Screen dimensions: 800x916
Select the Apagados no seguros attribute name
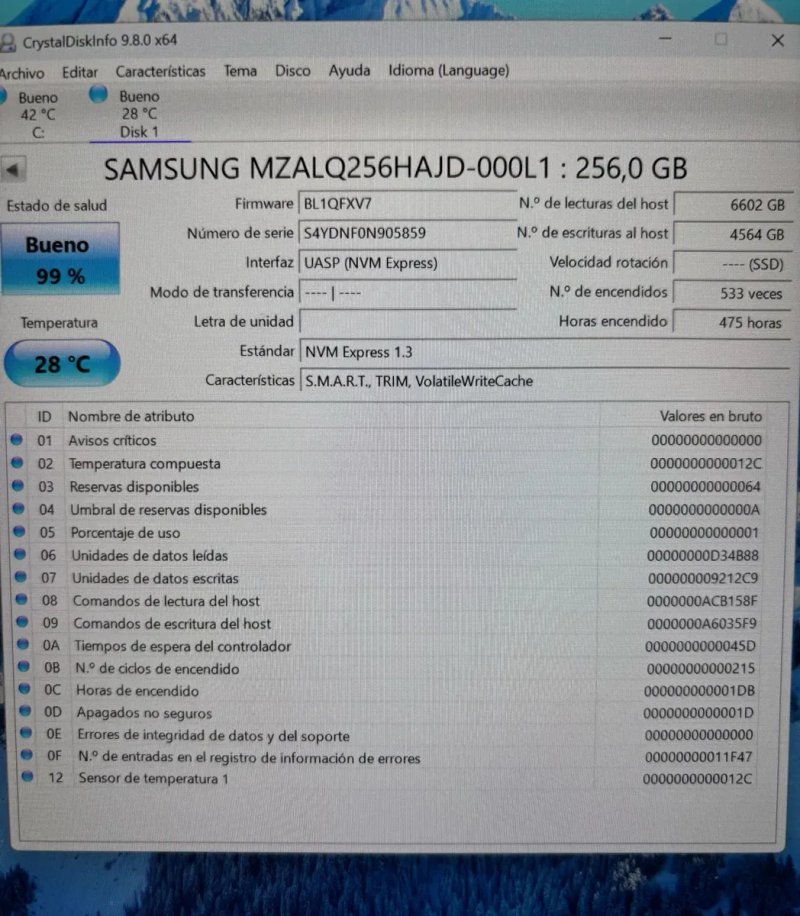(144, 713)
